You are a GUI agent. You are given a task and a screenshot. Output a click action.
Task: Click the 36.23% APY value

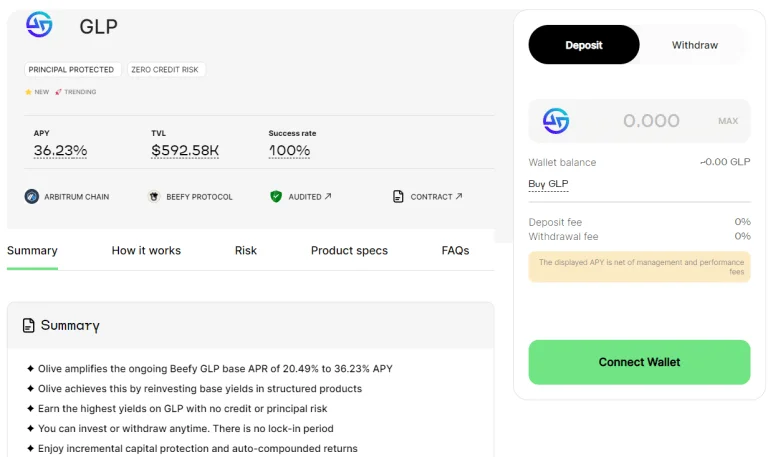click(x=60, y=150)
